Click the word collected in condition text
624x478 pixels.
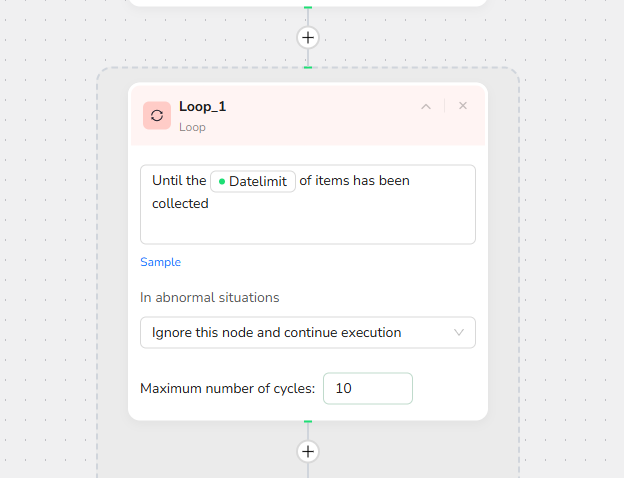[x=180, y=203]
